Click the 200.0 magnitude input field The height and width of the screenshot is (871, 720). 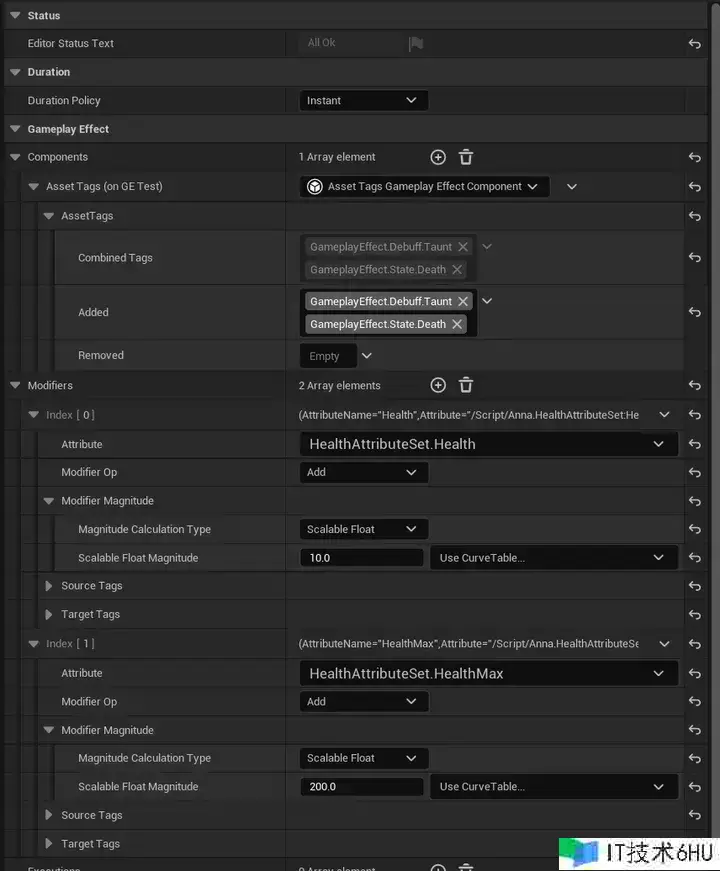coord(362,787)
